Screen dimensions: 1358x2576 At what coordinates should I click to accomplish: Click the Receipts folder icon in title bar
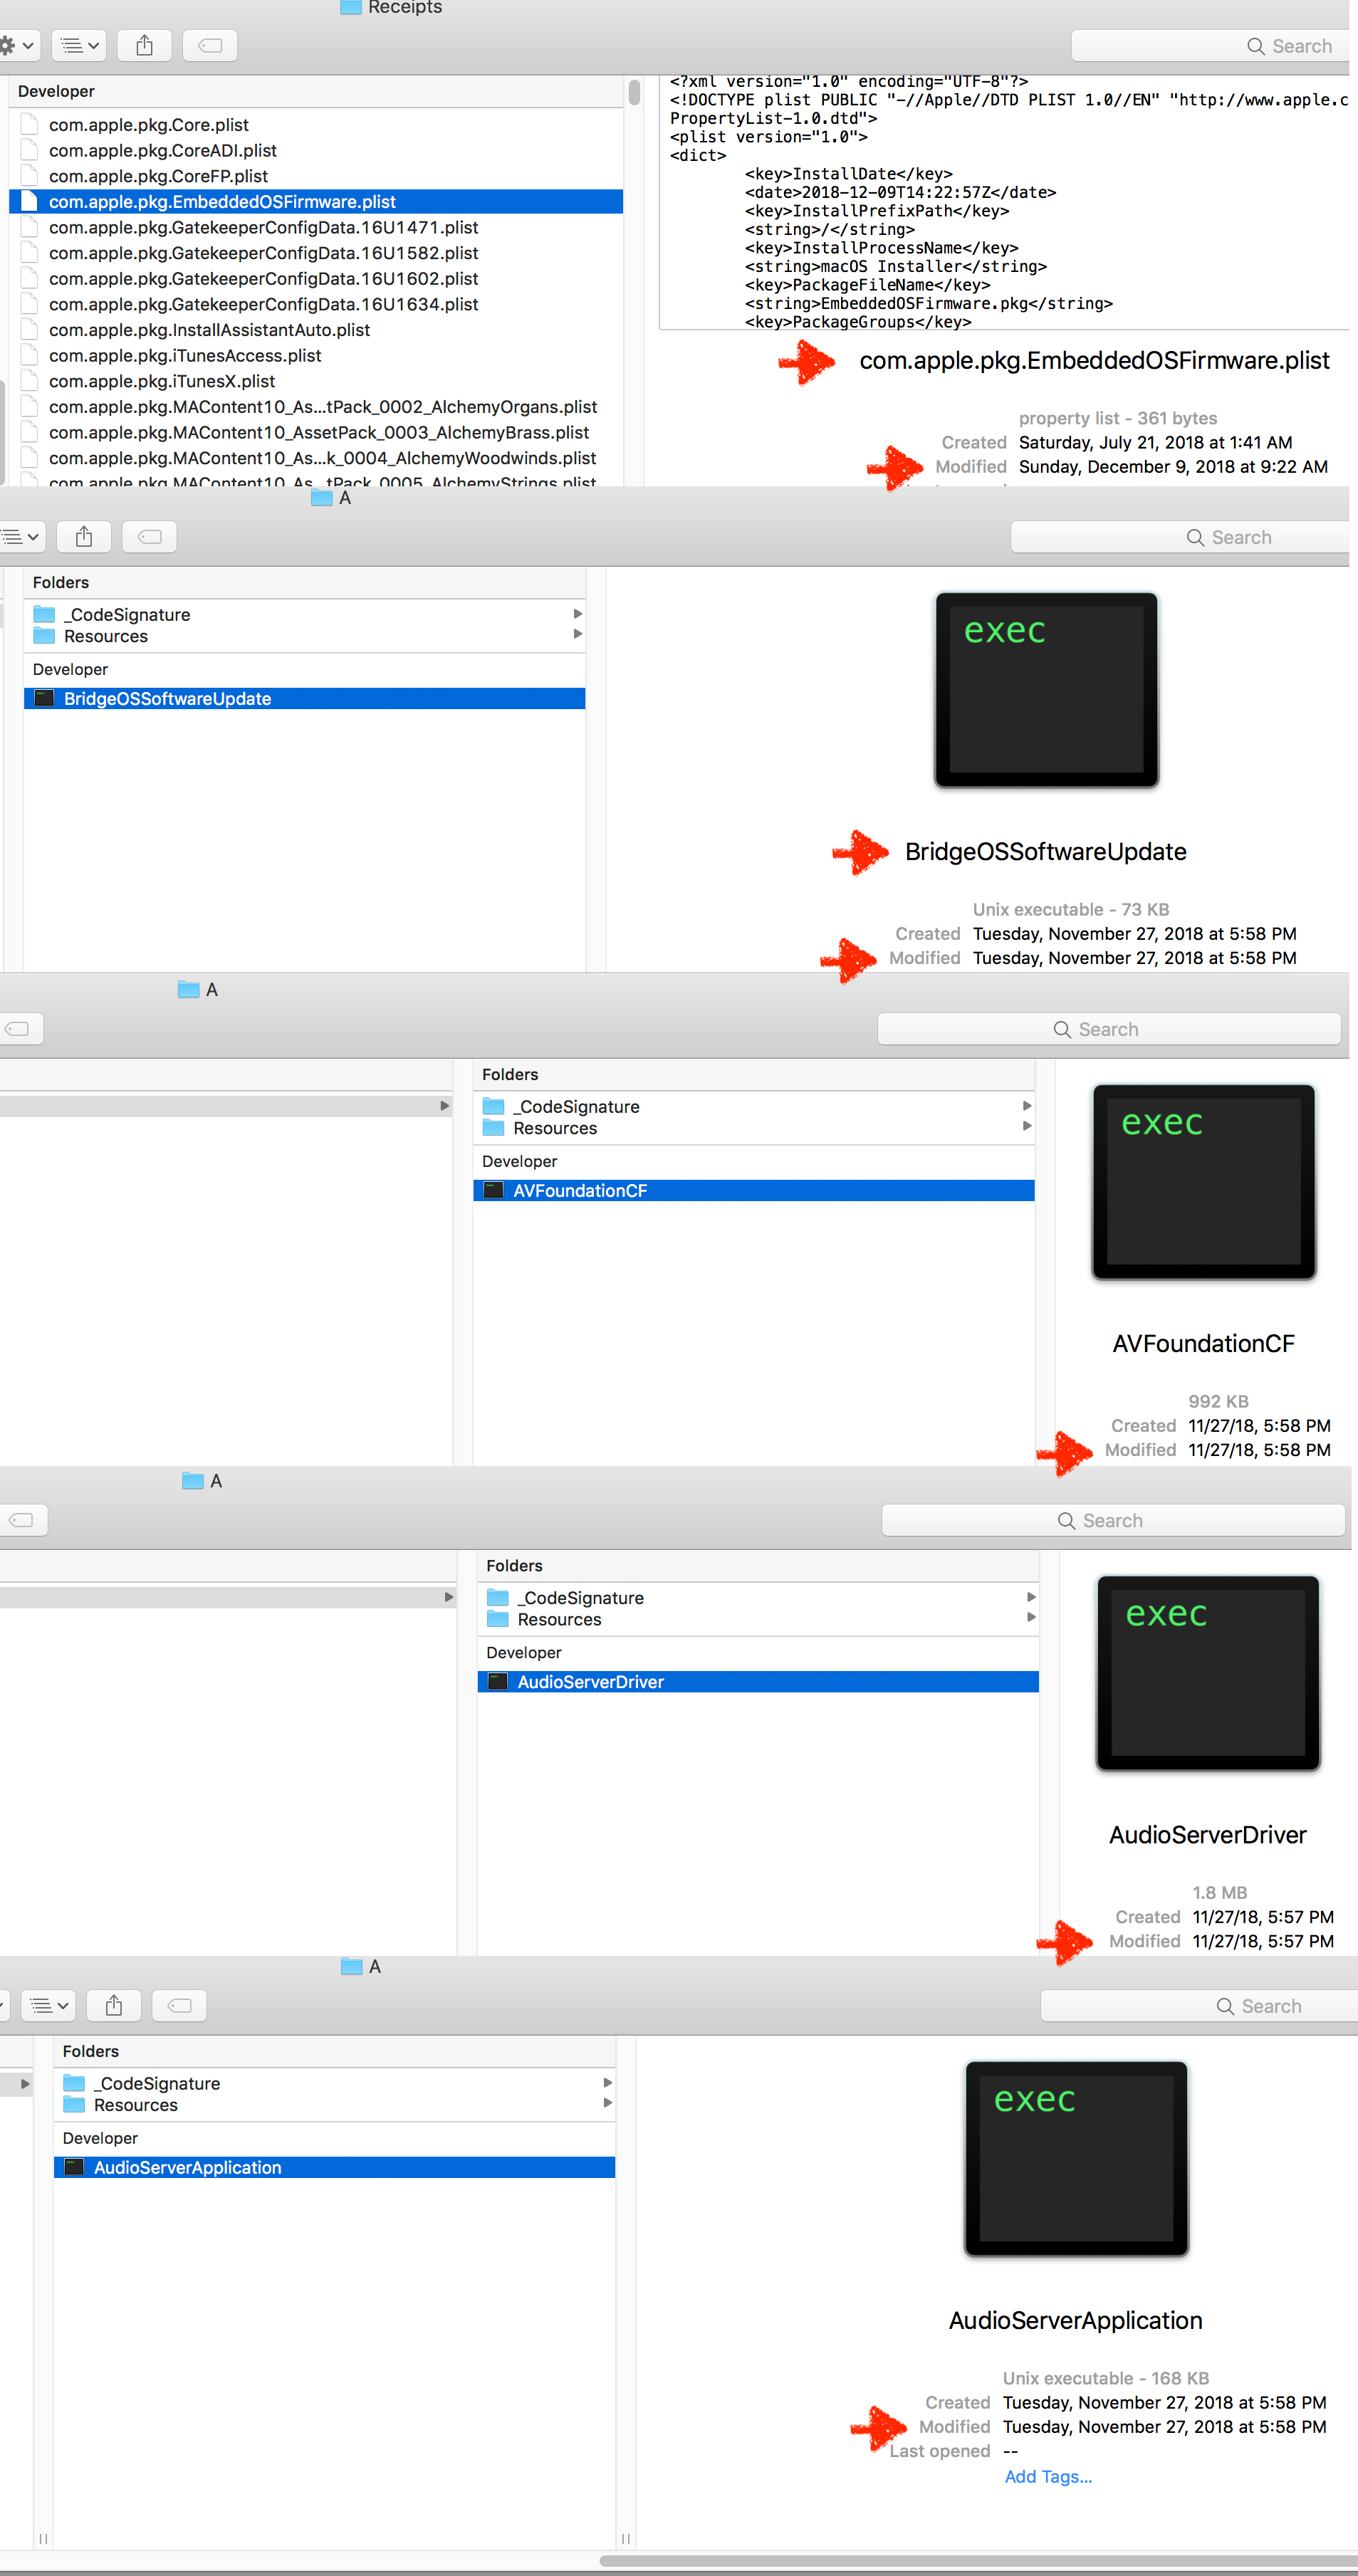[x=351, y=8]
